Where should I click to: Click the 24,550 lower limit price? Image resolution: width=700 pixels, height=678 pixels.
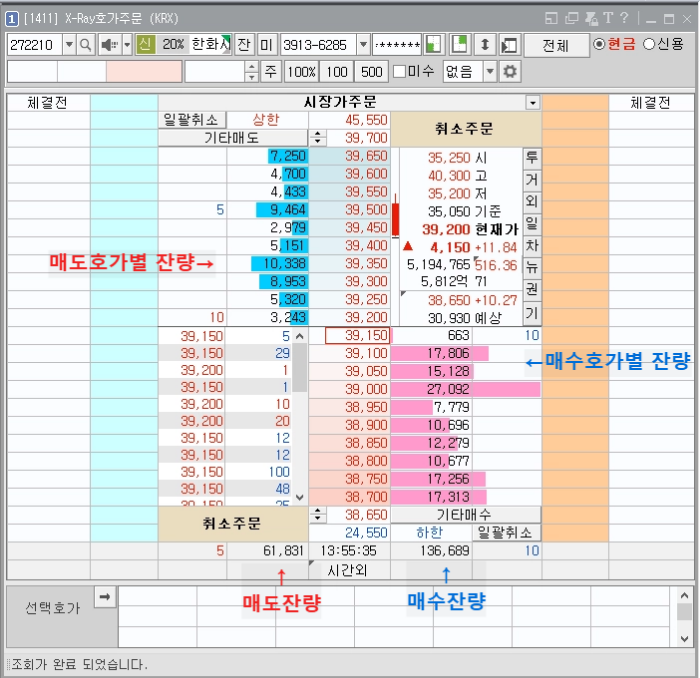click(350, 533)
